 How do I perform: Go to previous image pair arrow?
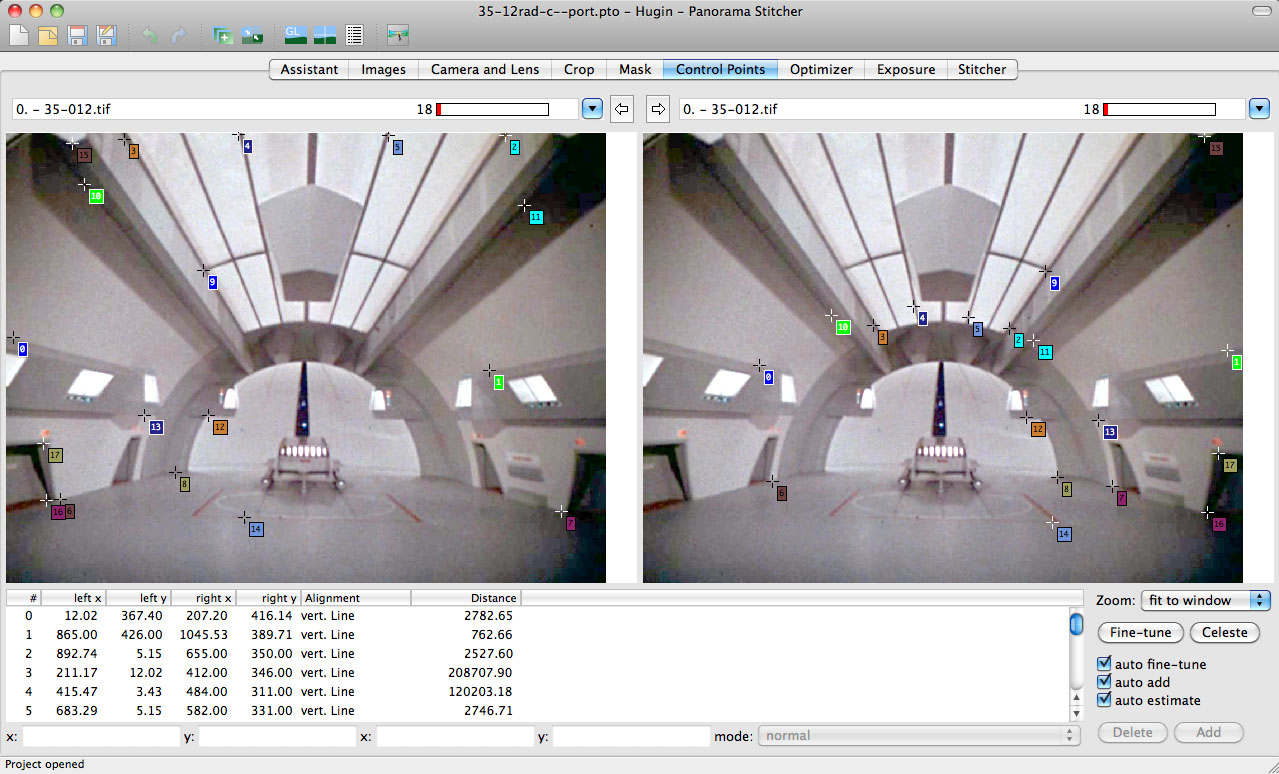coord(622,108)
